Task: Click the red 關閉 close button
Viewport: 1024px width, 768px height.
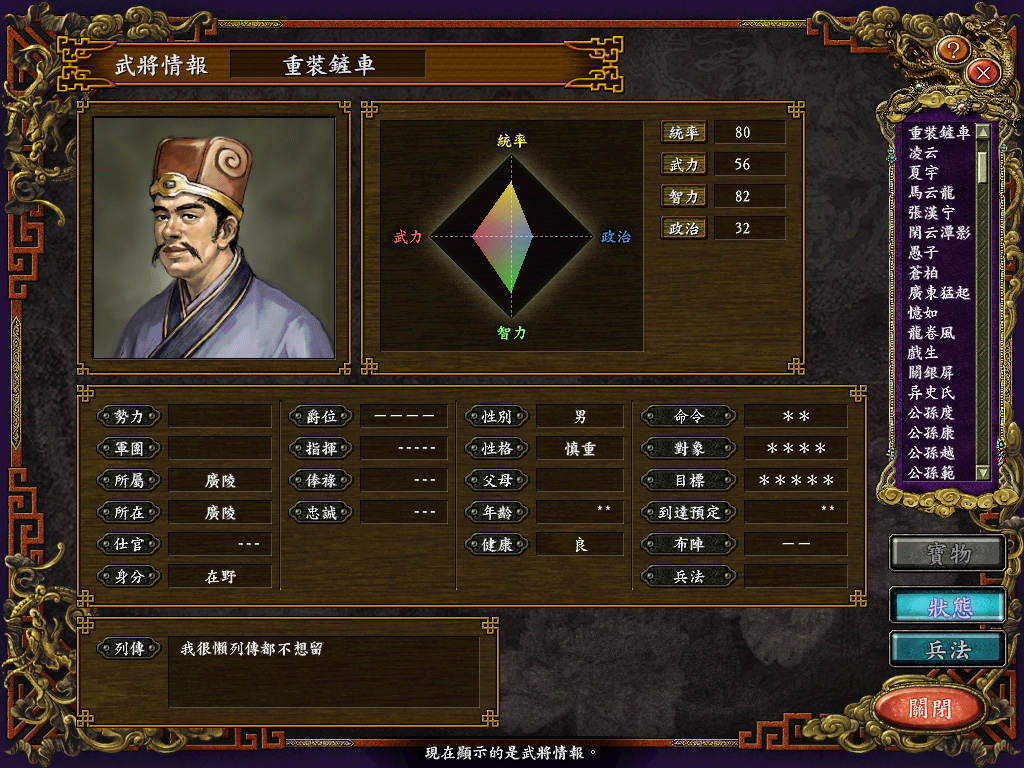Action: (931, 708)
